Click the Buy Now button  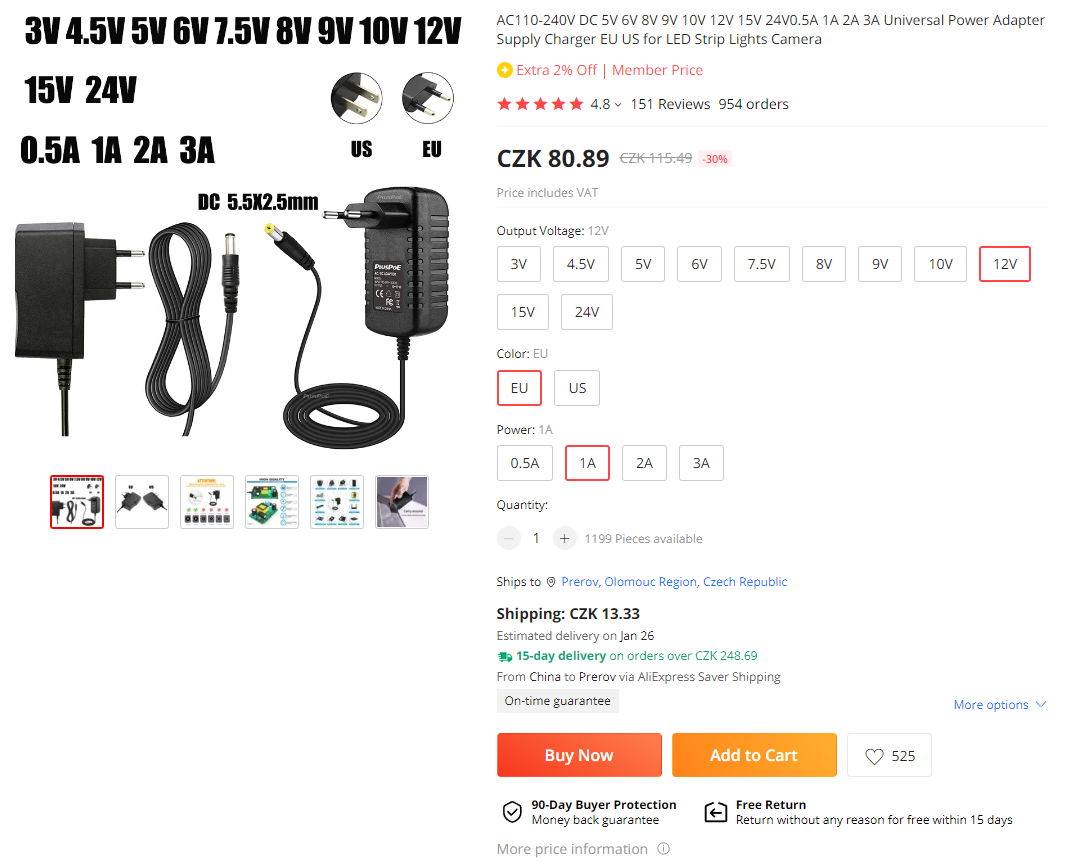pos(579,755)
